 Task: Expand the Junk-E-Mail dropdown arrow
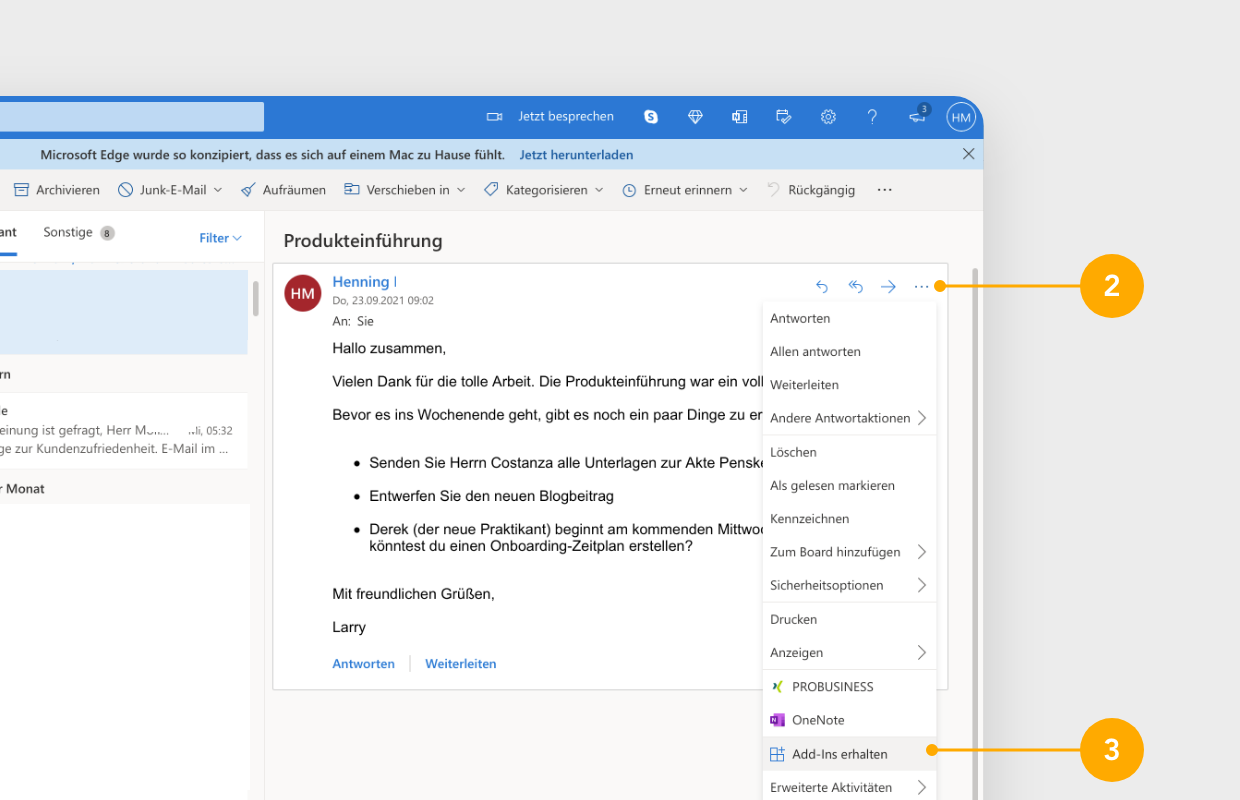click(x=218, y=190)
